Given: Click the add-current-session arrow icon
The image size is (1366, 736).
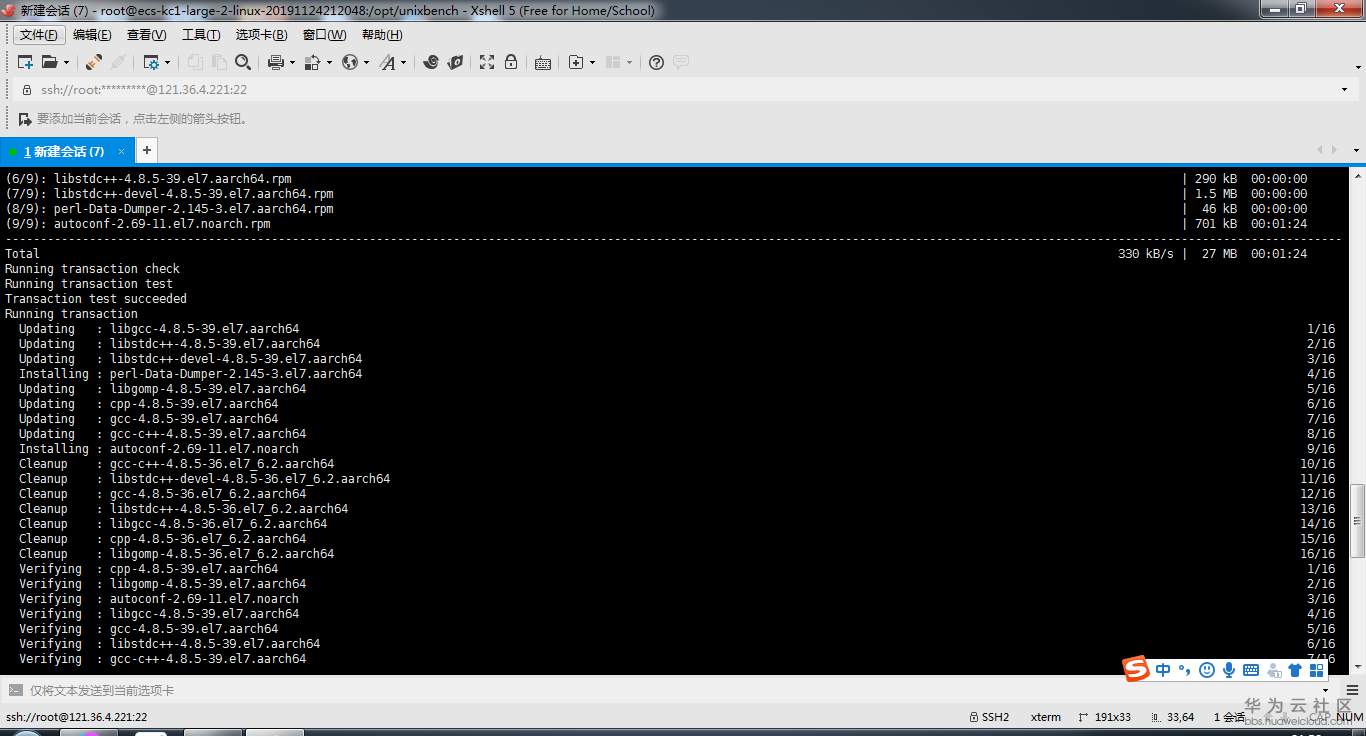Looking at the screenshot, I should [25, 119].
